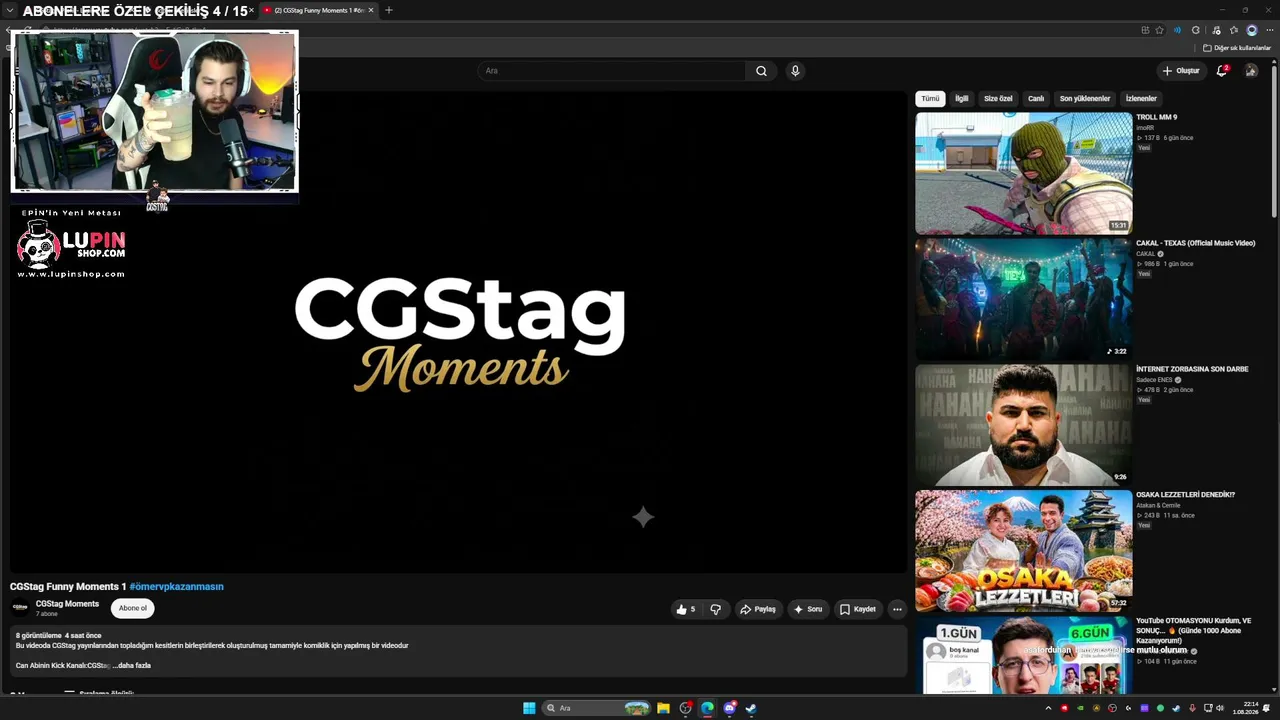Screen dimensions: 1280x720
Task: Open the 'CAKAL - TEXAS' music video thumbnail
Action: 1023,299
